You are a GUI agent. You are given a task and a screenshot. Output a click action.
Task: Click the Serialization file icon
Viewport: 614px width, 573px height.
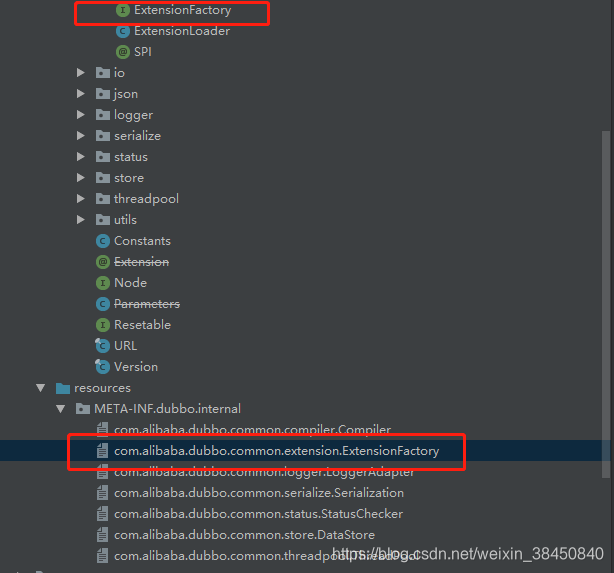103,493
